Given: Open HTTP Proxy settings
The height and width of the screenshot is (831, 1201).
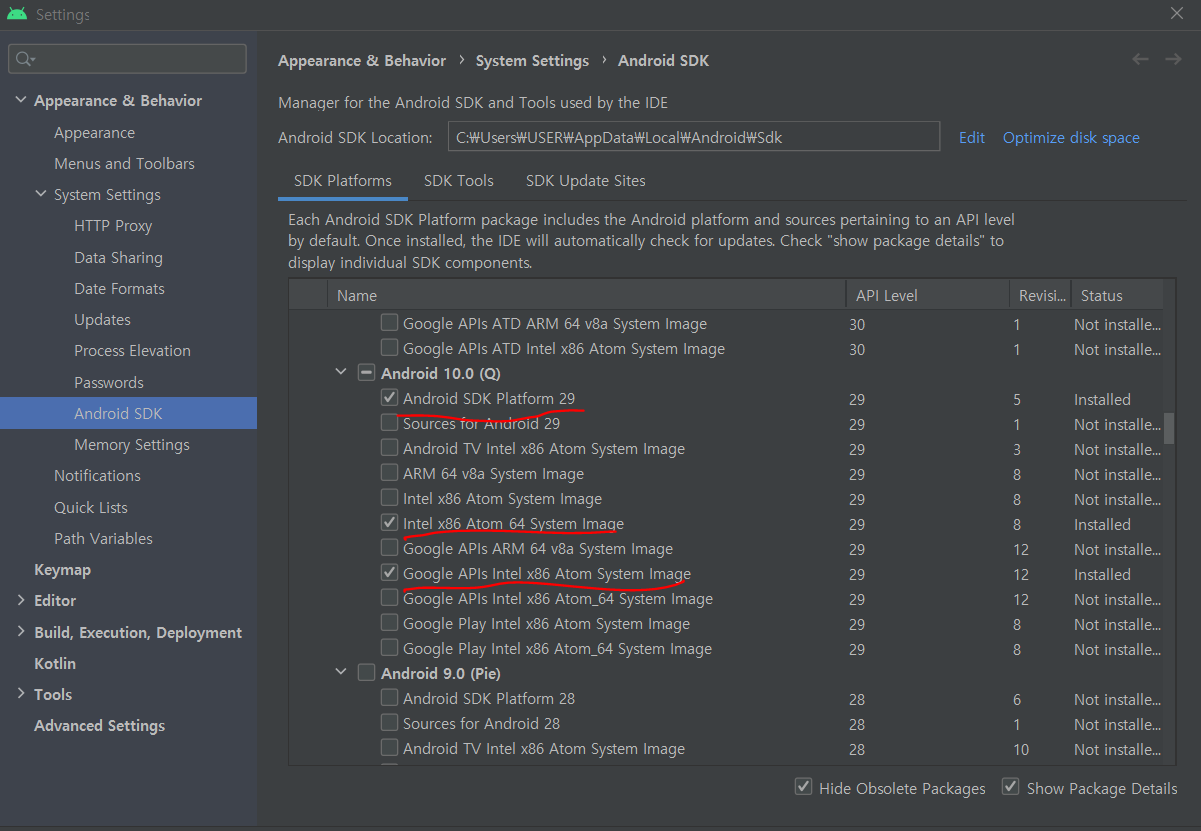Looking at the screenshot, I should pyautogui.click(x=113, y=226).
